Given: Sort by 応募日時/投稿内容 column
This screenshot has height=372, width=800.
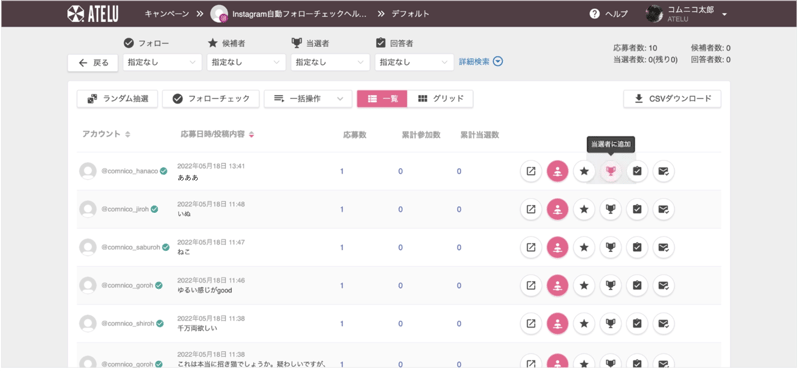Looking at the screenshot, I should [217, 135].
